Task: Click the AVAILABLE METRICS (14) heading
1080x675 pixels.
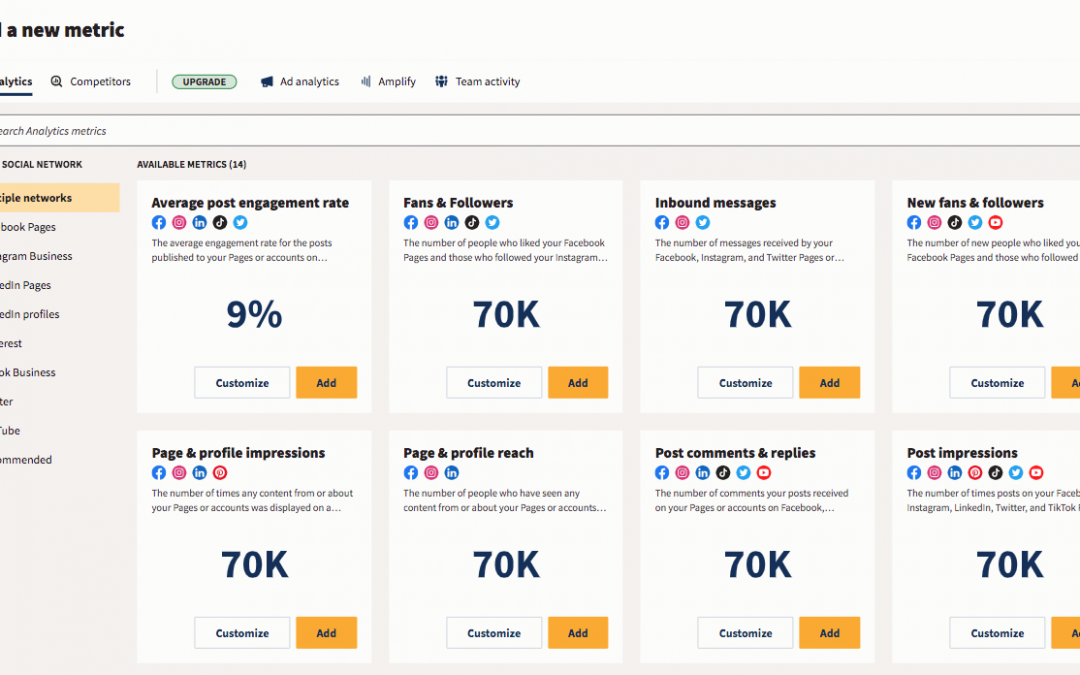Action: click(191, 165)
